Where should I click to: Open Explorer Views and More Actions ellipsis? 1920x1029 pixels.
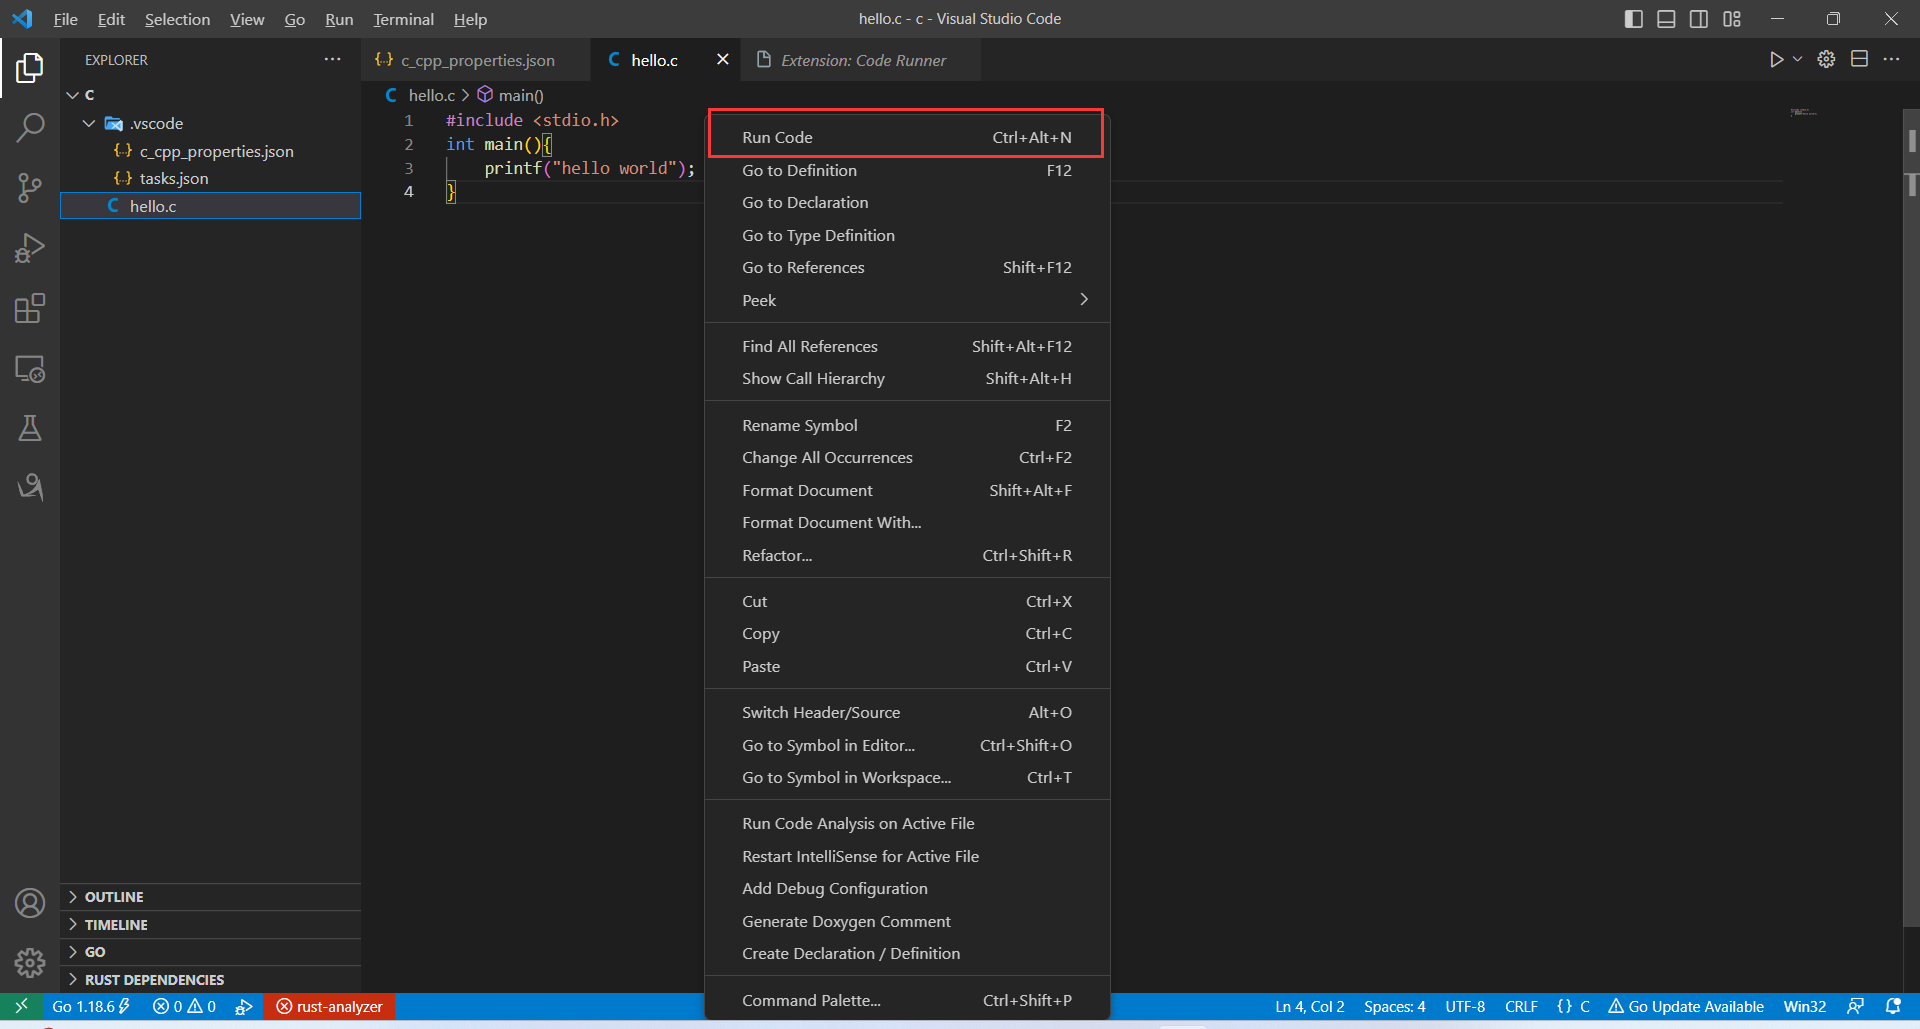tap(332, 60)
